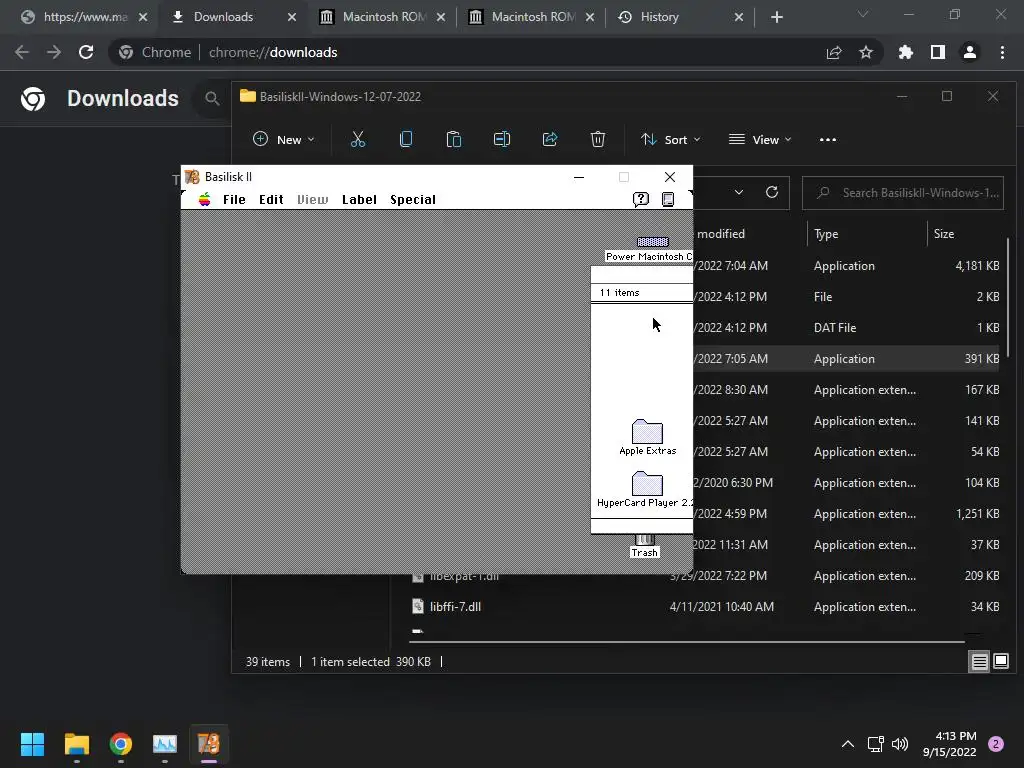The width and height of the screenshot is (1024, 768).
Task: Click the Delete trash icon in Explorer
Action: [x=598, y=139]
